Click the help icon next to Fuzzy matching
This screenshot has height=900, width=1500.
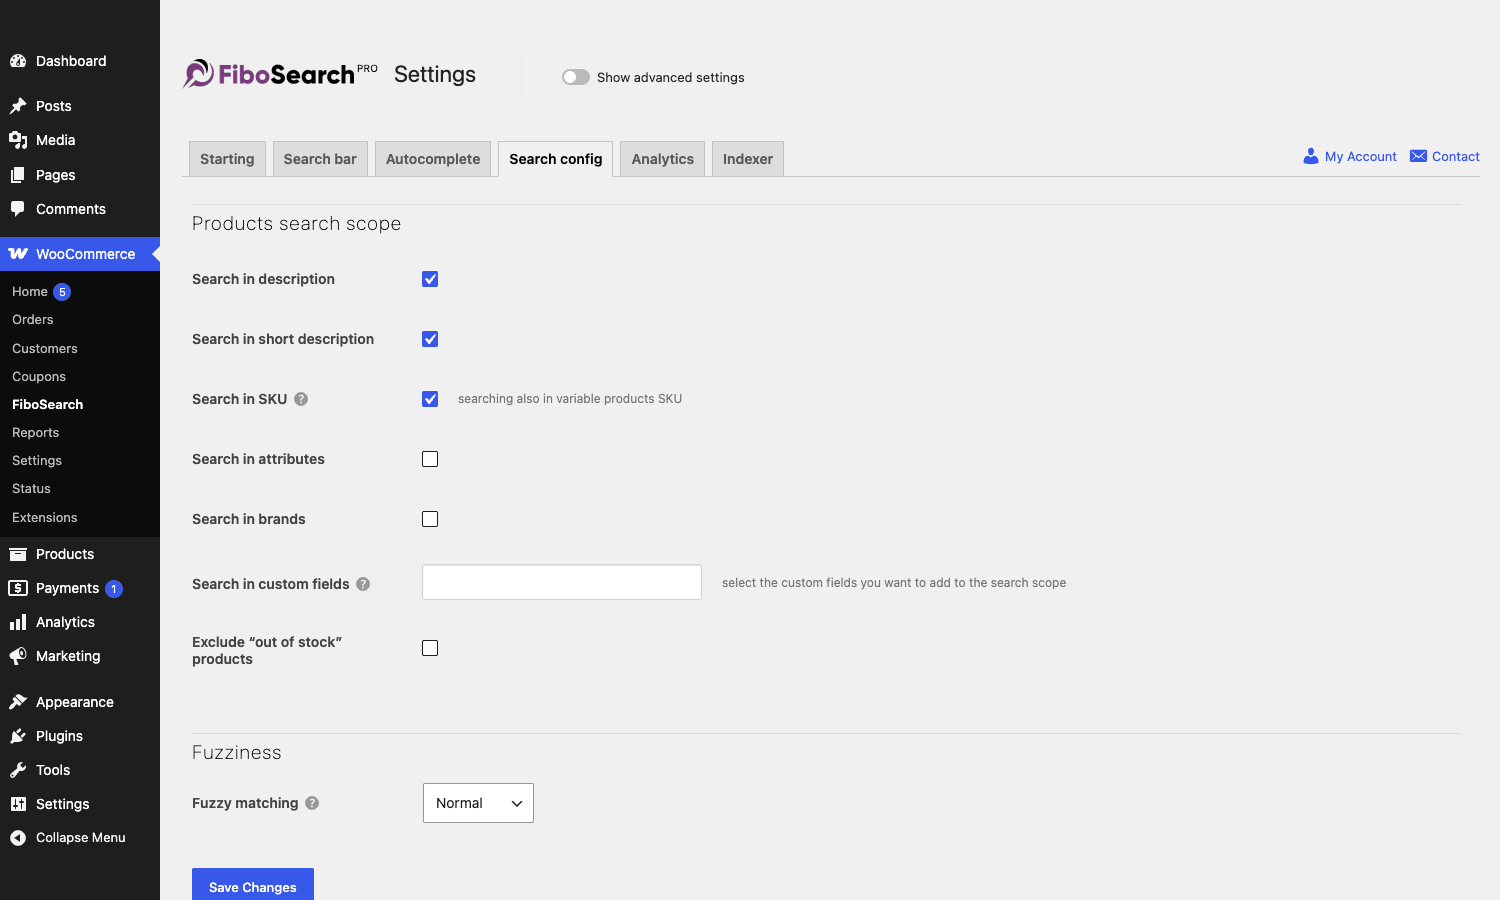click(312, 803)
